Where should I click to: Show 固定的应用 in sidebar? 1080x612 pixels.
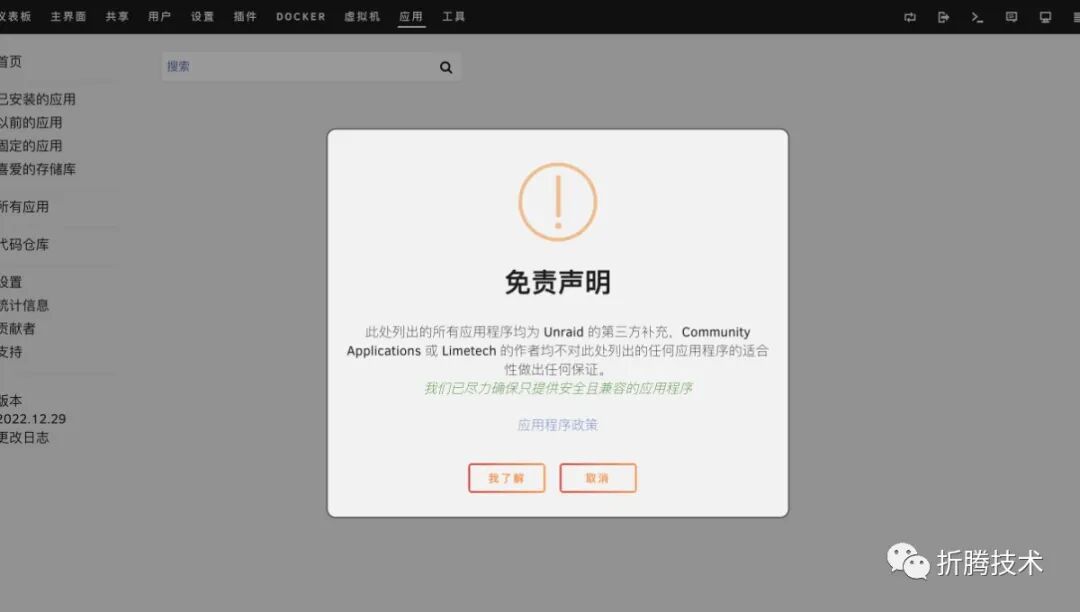coord(31,146)
